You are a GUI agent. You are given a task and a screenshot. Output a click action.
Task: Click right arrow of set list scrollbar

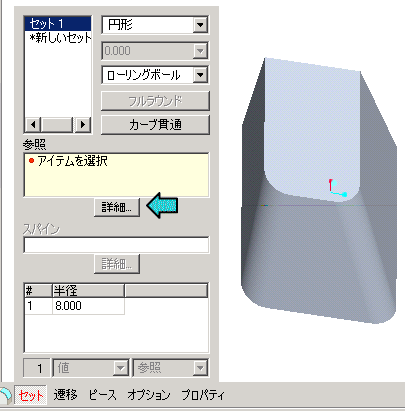83,125
